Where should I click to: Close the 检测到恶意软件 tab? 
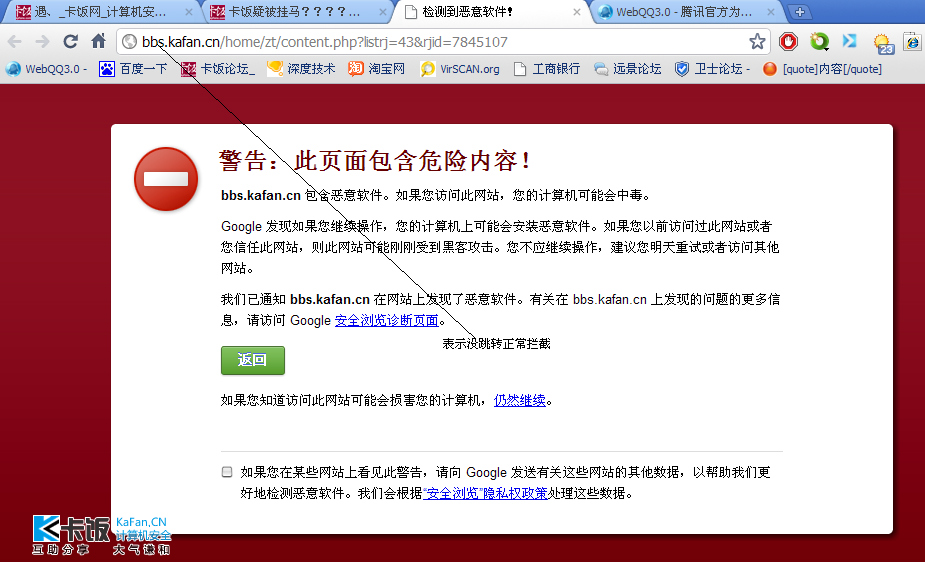[576, 12]
